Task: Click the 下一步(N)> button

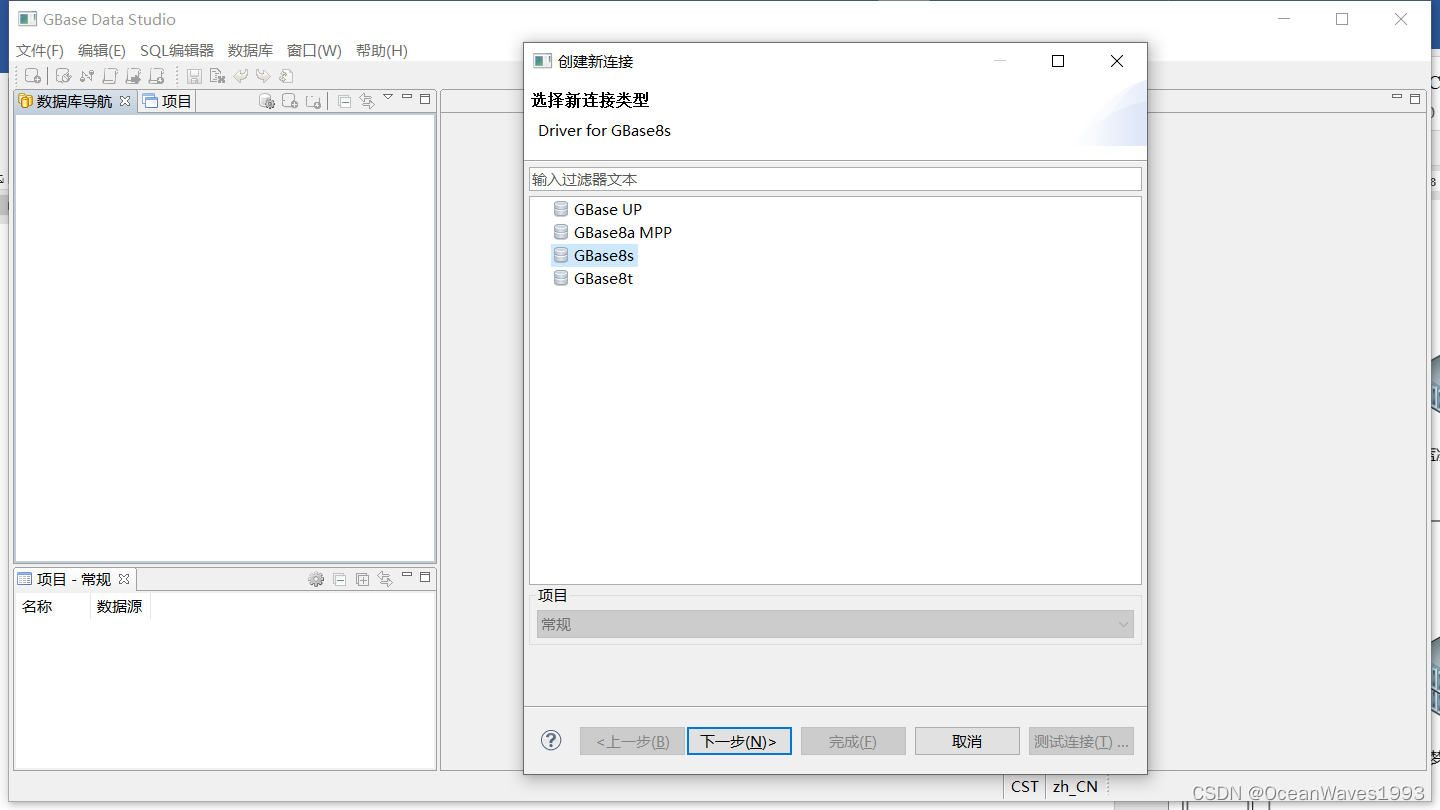Action: tap(739, 741)
